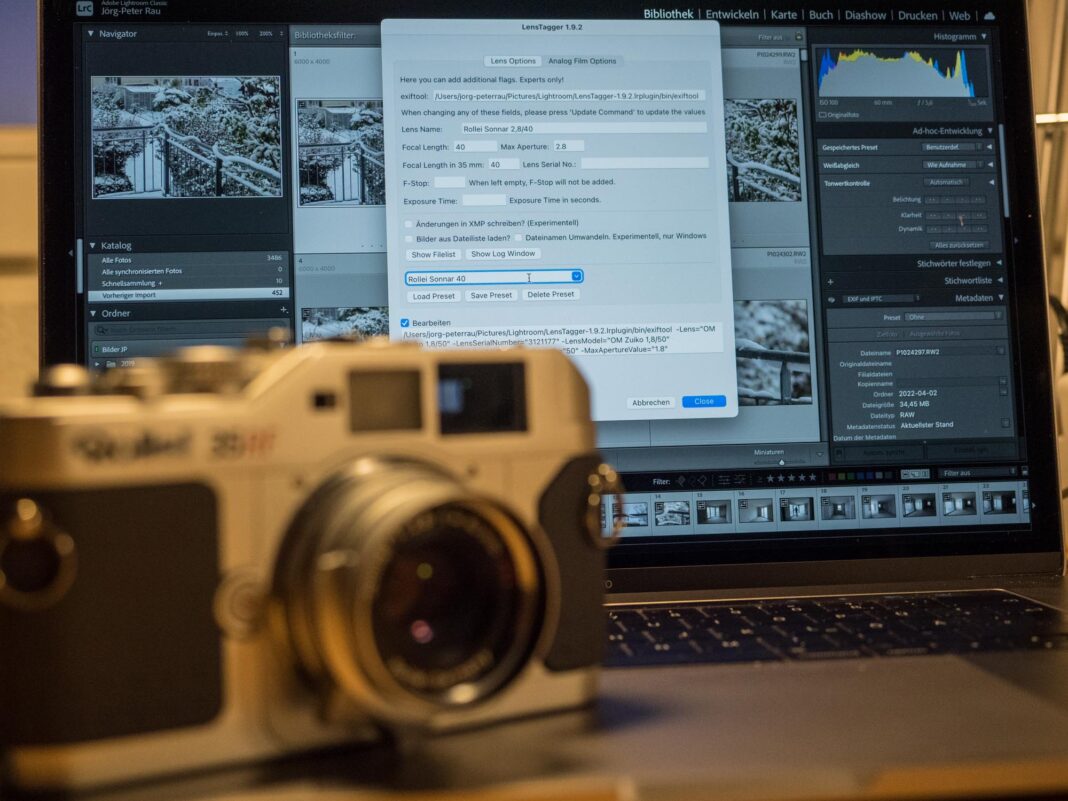Enable the Änderungen in XMP schreiben checkbox
The image size is (1068, 801).
[407, 224]
